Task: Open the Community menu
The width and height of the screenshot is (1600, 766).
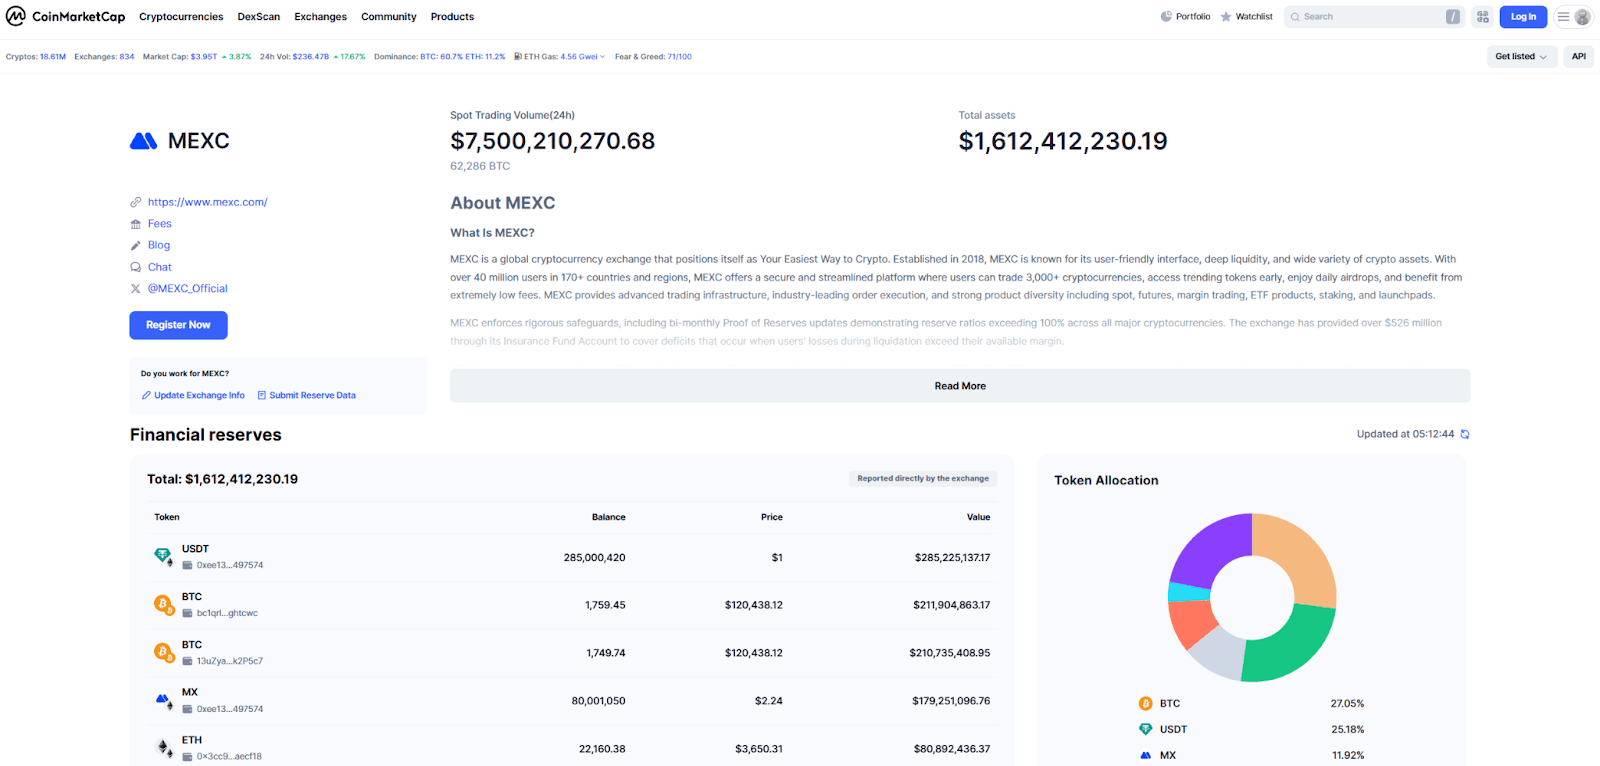Action: tap(389, 16)
